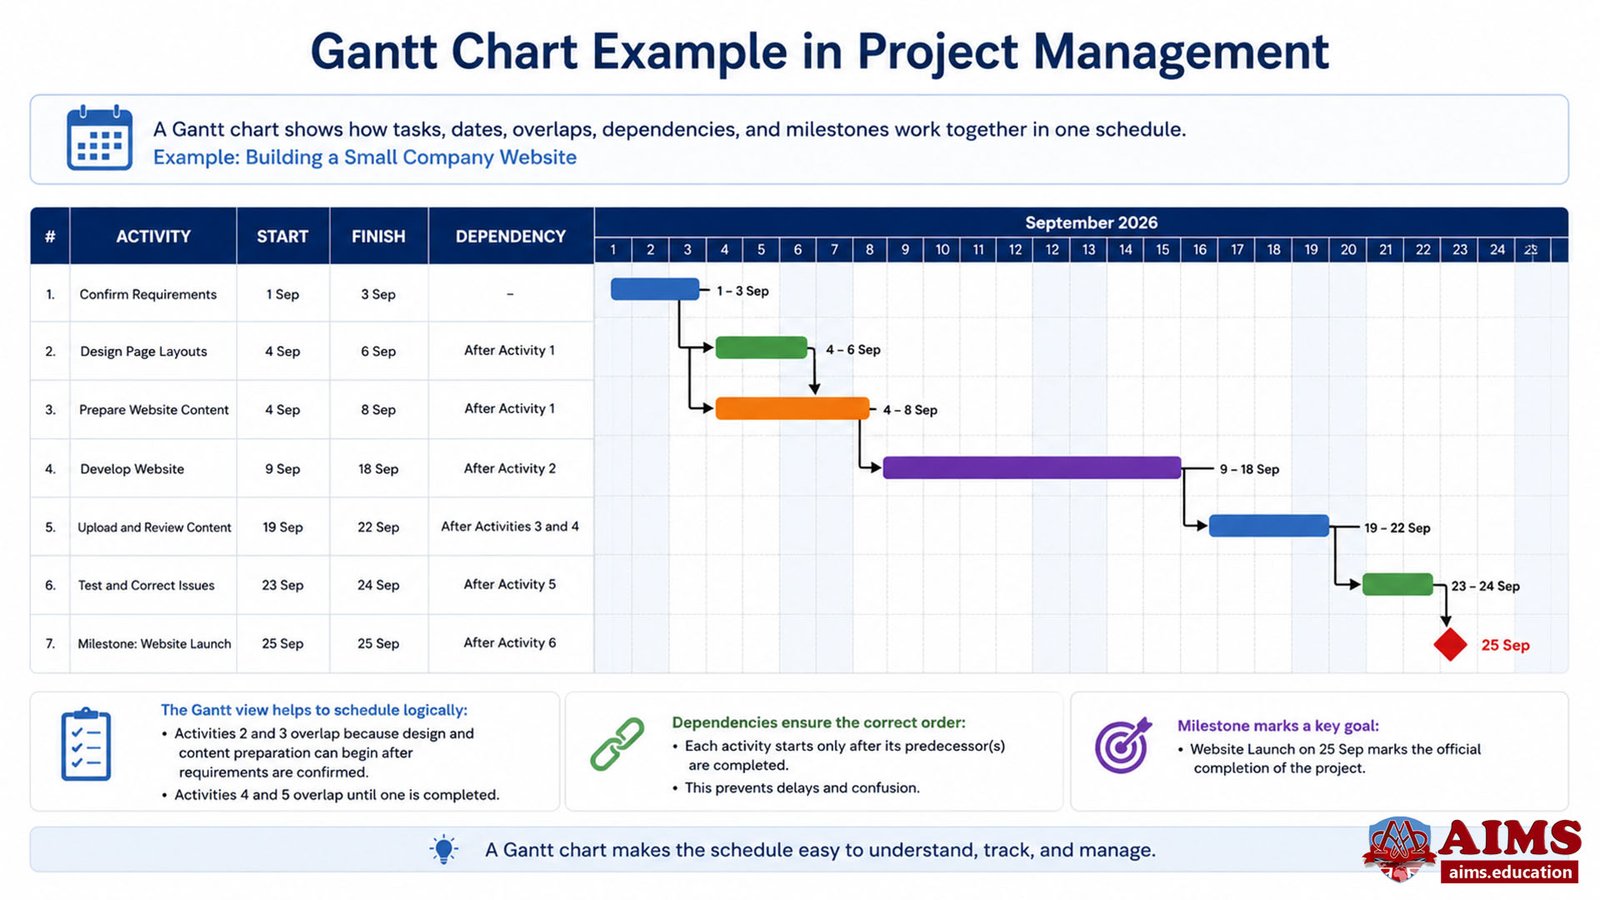The width and height of the screenshot is (1600, 900).
Task: Select the '9 Sep' start date cell
Action: (283, 469)
